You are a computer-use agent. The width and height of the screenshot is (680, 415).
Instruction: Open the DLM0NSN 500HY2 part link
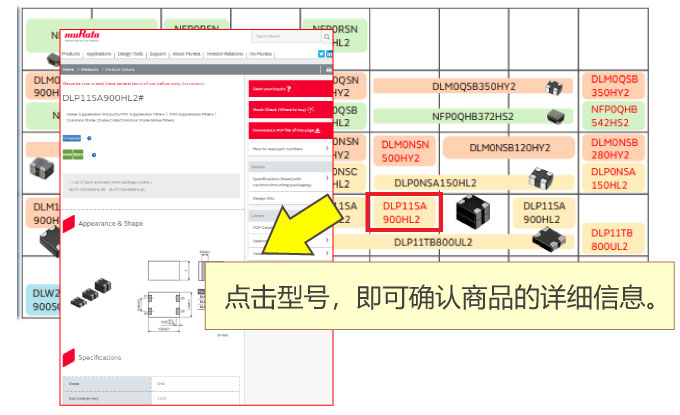(402, 151)
